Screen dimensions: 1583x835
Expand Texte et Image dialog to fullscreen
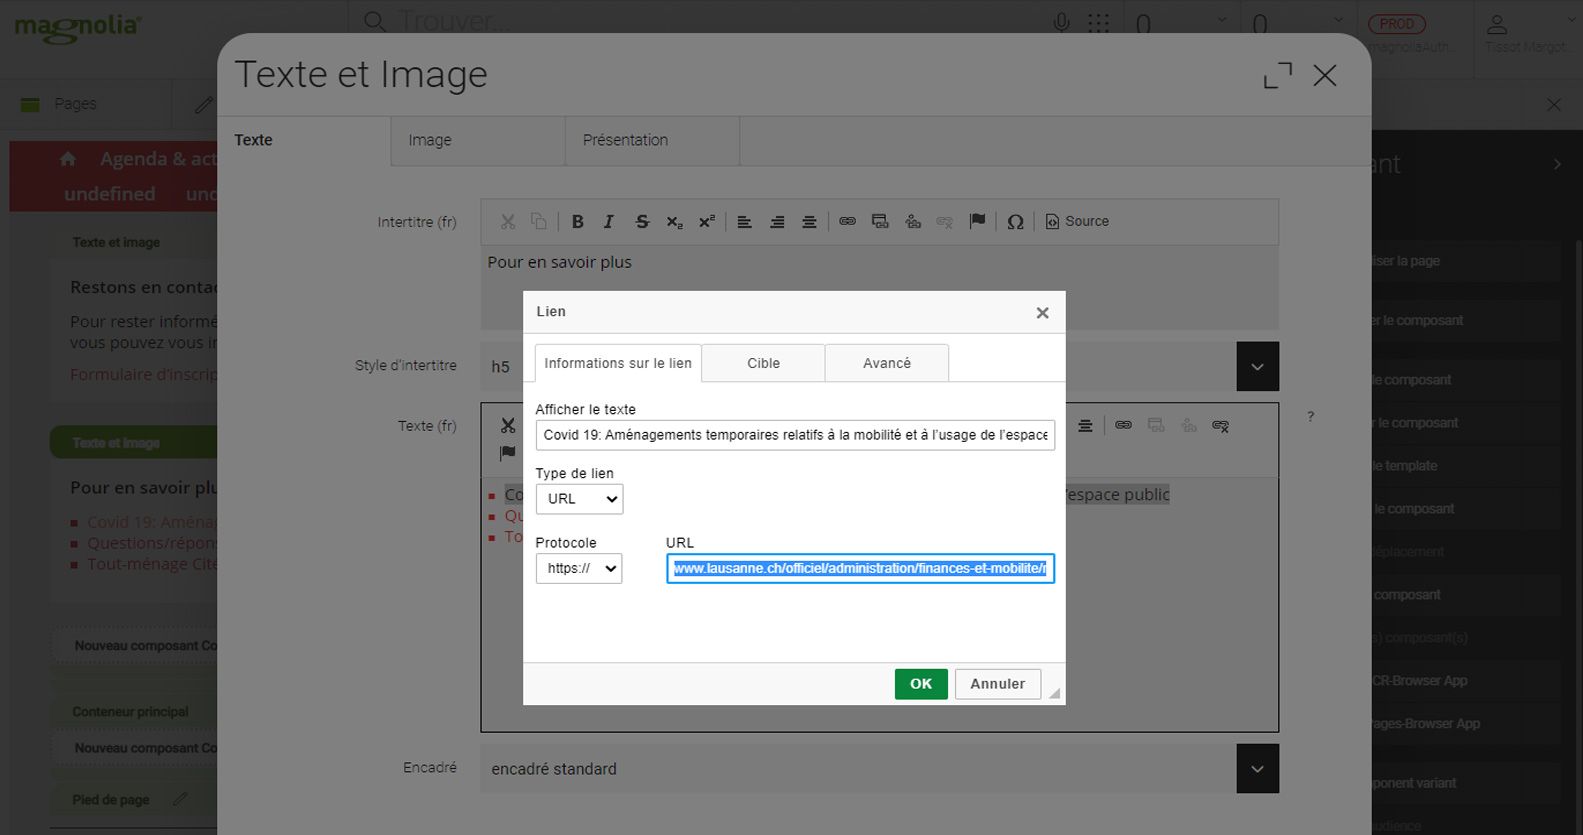(1277, 75)
